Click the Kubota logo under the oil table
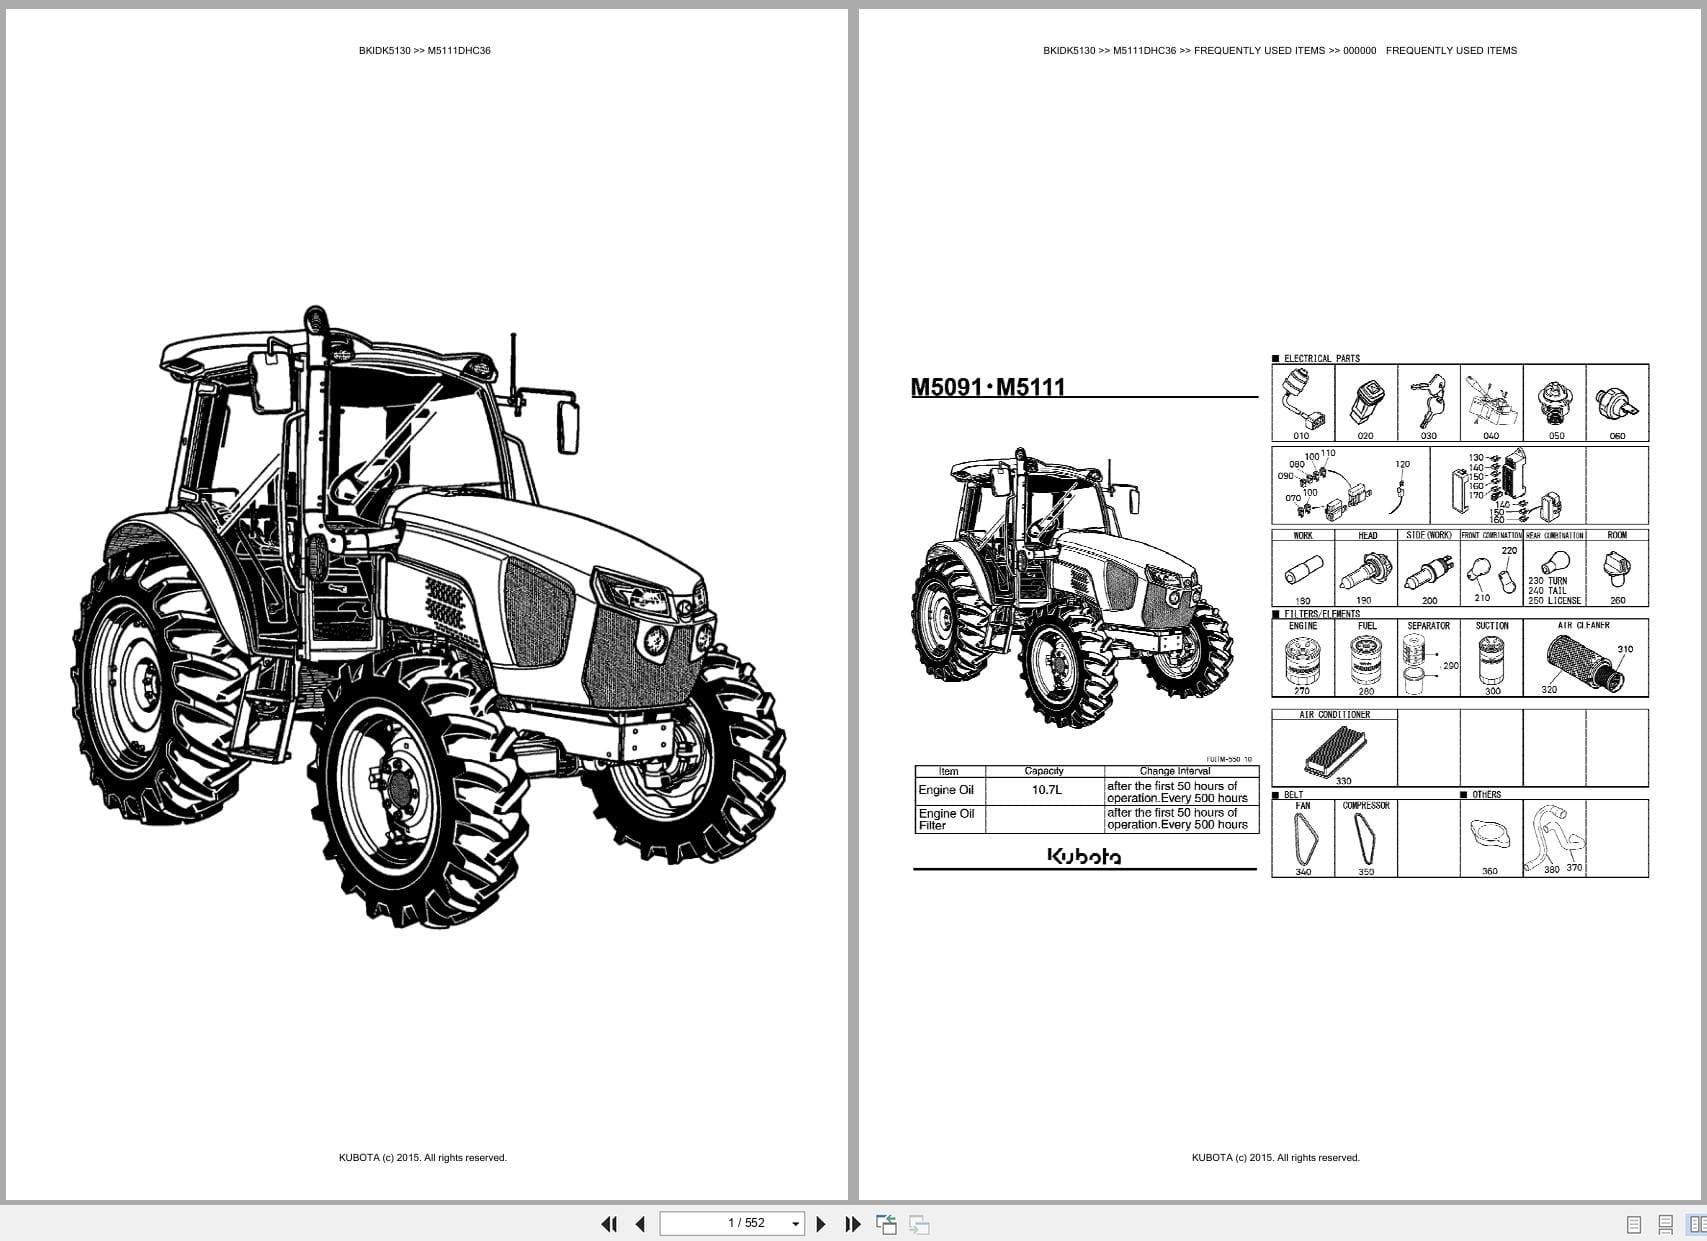 point(1084,856)
